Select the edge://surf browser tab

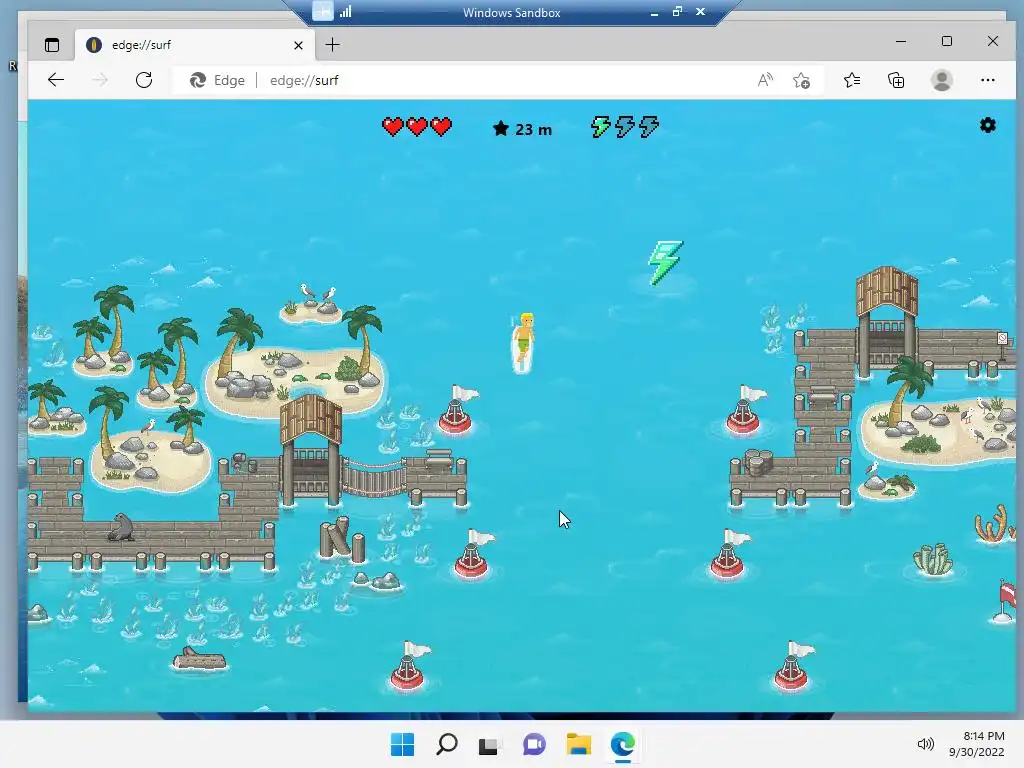pyautogui.click(x=195, y=45)
